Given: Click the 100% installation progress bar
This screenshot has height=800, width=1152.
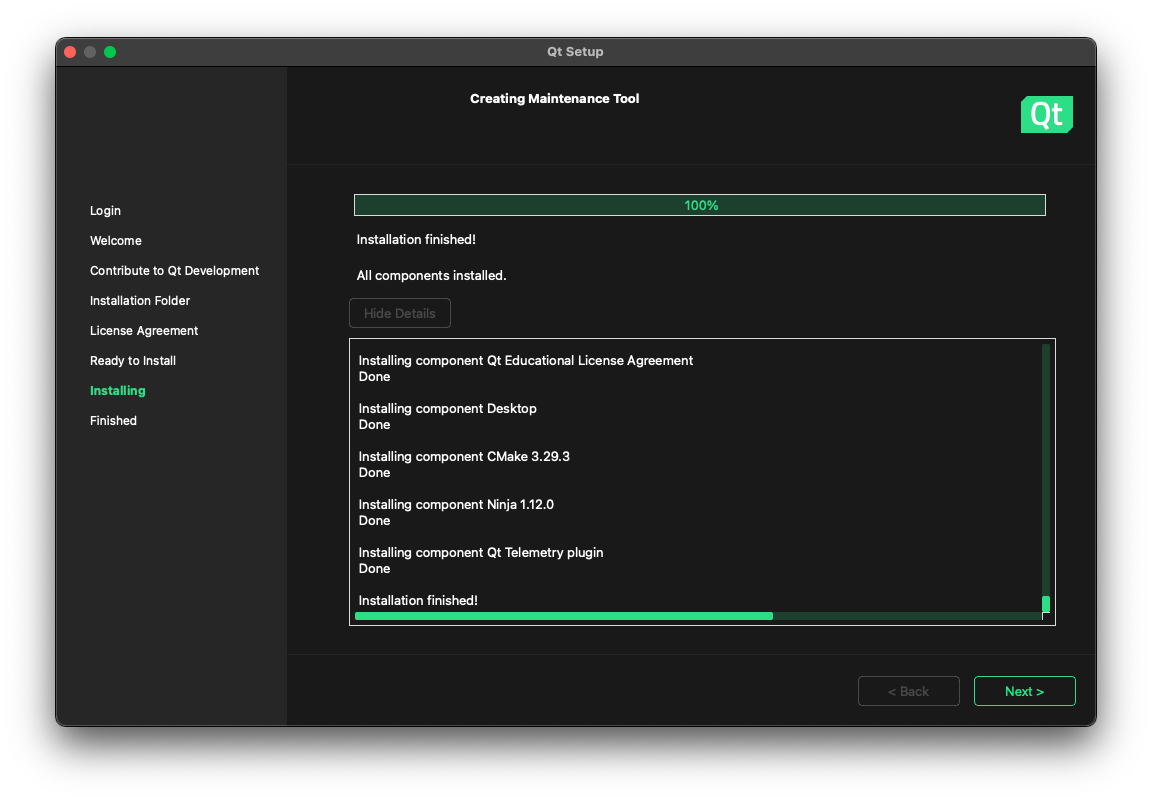Looking at the screenshot, I should click(x=699, y=205).
